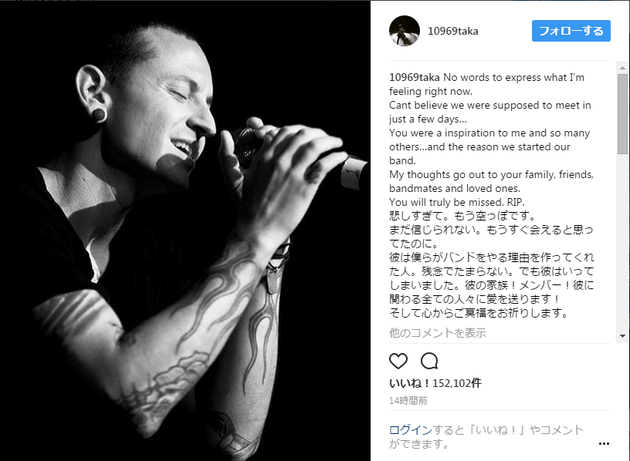Screen dimensions: 630x461
Task: Open the post permalink via 14時間前 timestamp
Action: point(408,400)
